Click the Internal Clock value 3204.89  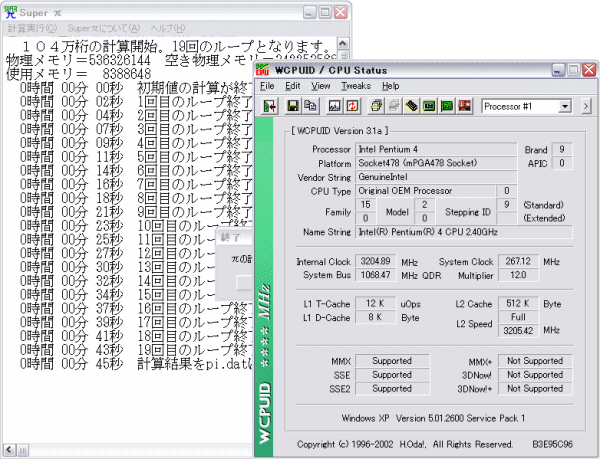pyautogui.click(x=375, y=261)
